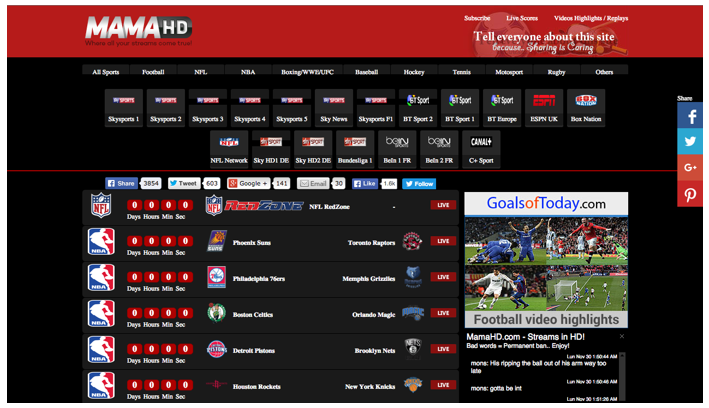Open the ESPN UK channel icon
This screenshot has width=709, height=408.
[x=544, y=108]
